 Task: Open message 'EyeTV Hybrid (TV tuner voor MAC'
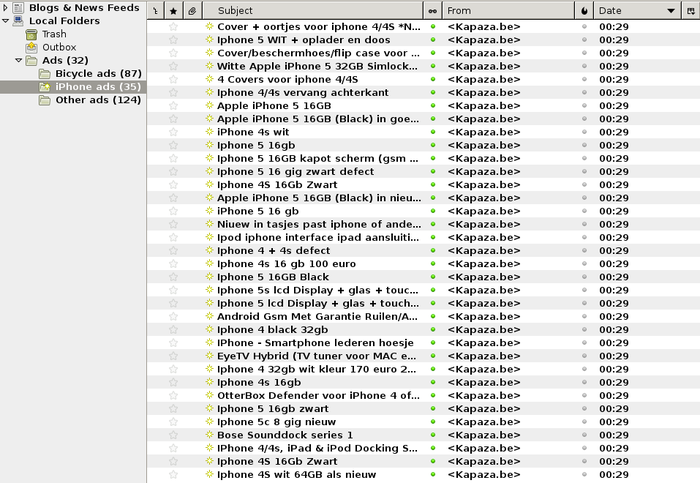[x=316, y=356]
